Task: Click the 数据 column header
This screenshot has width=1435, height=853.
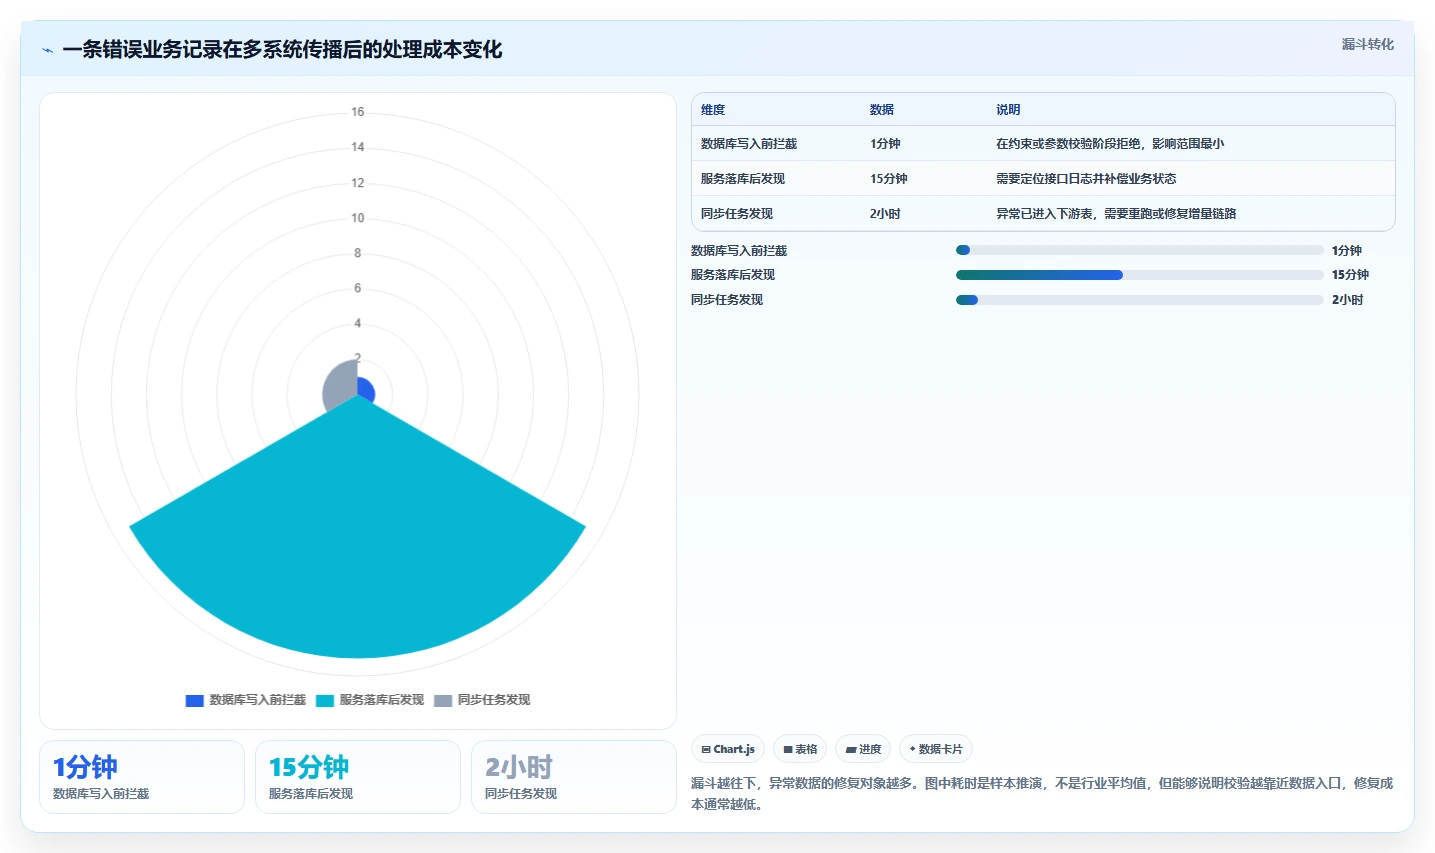Action: click(x=882, y=110)
